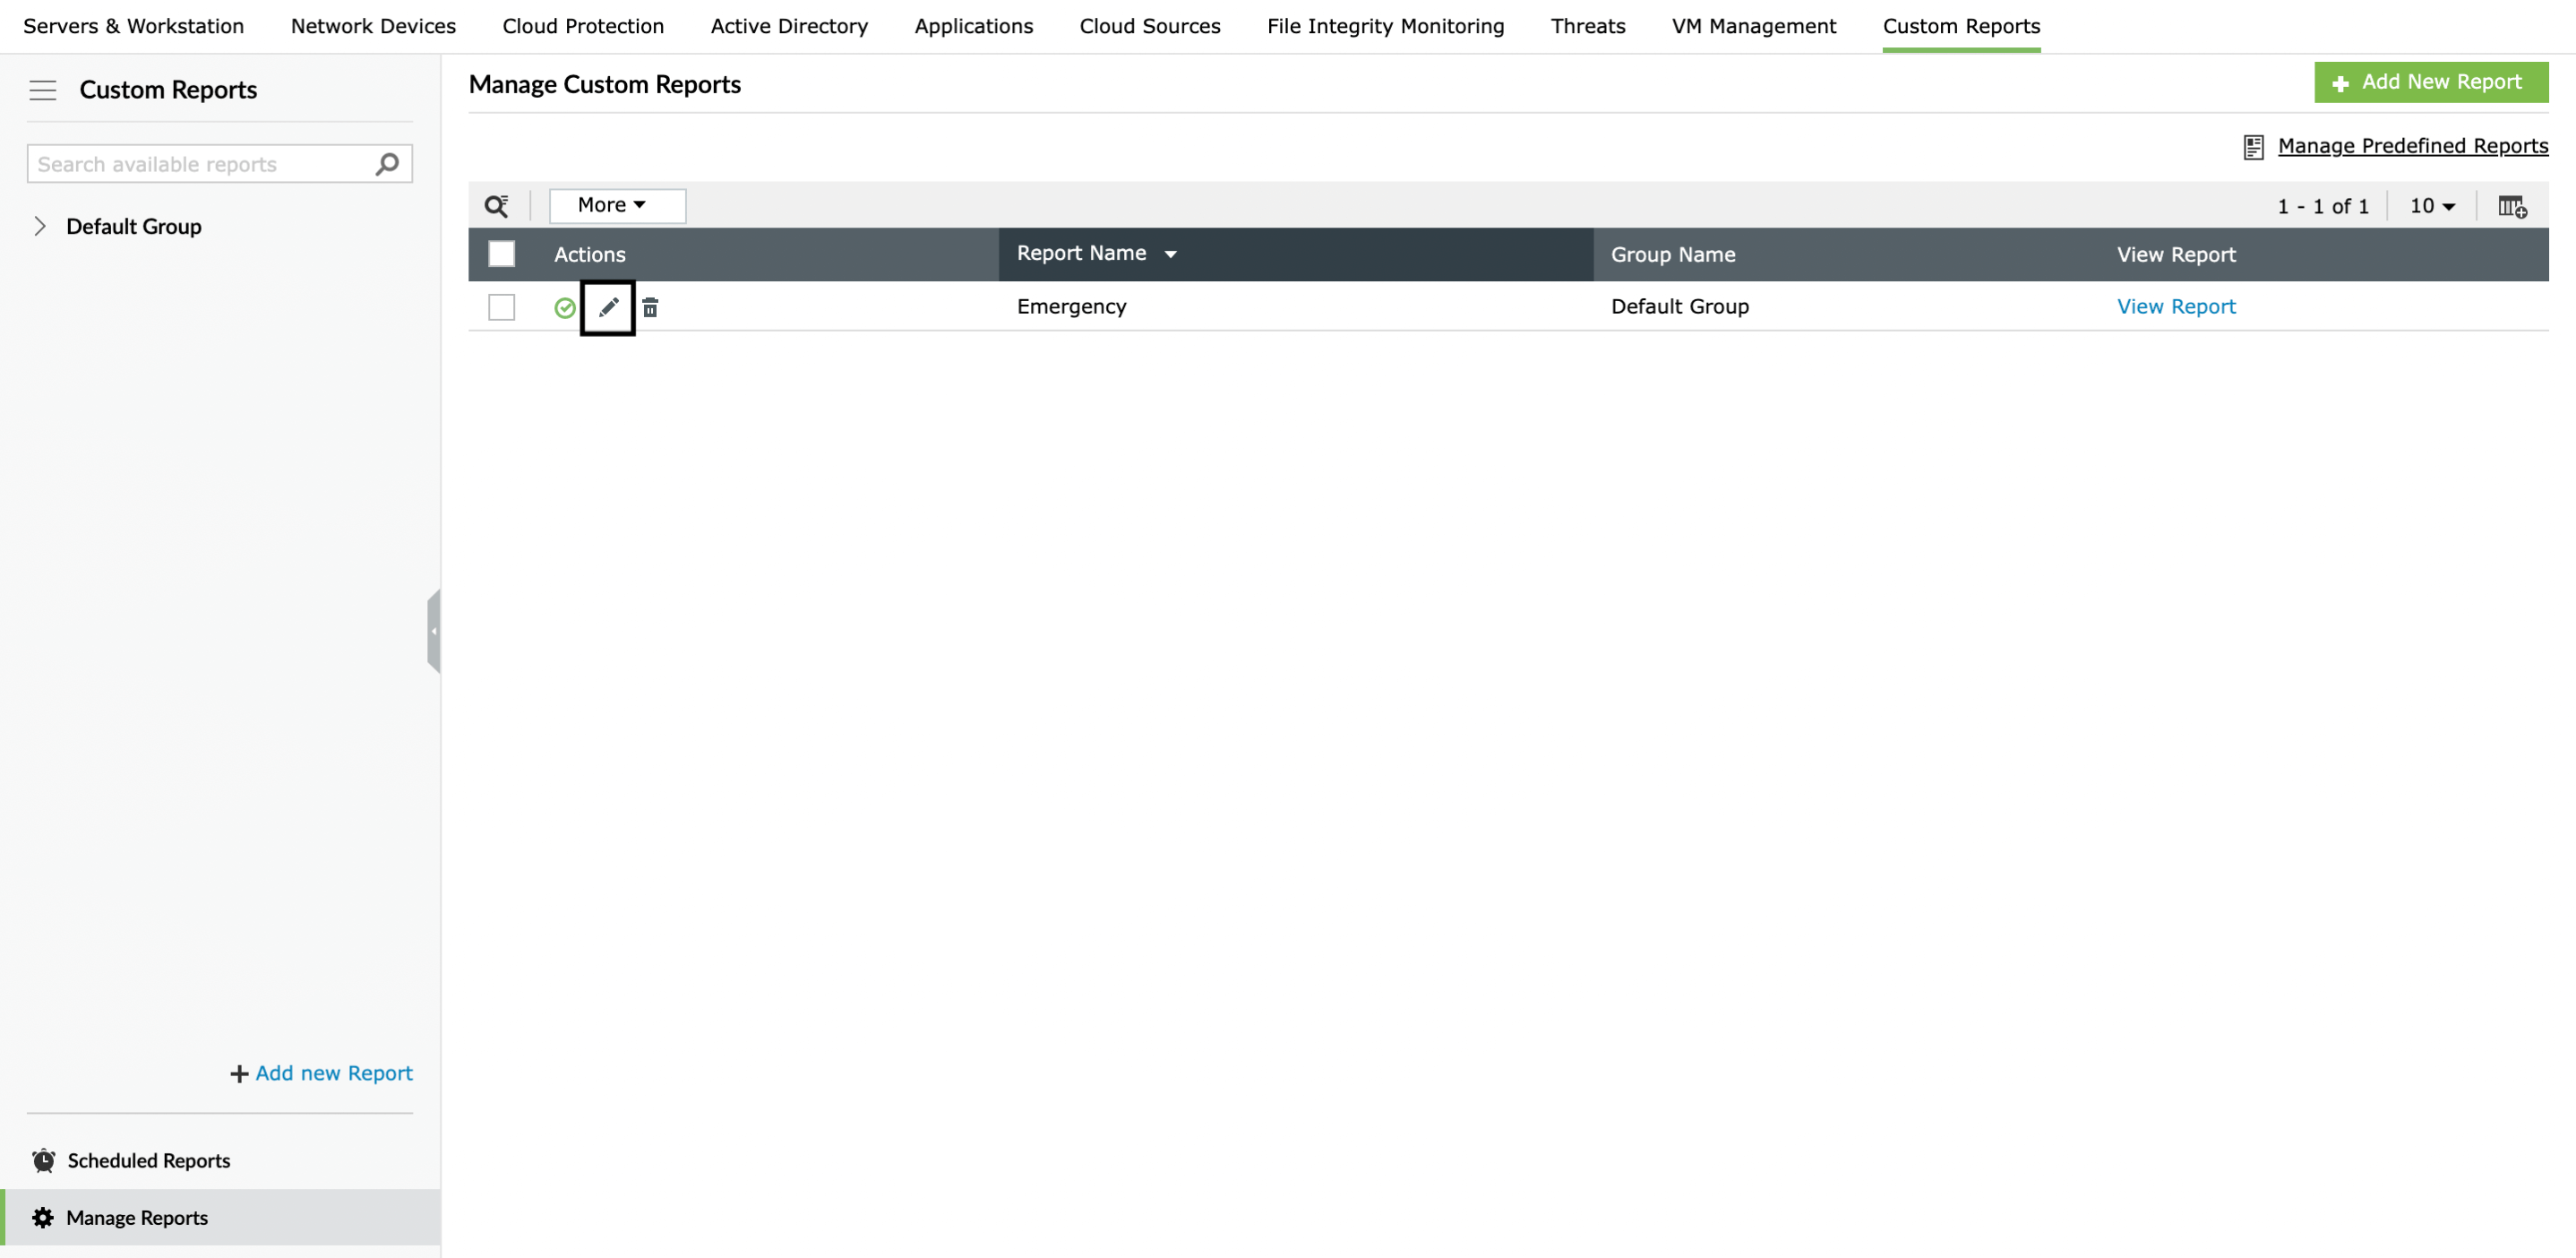Click the delete trash icon for Emergency report
The height and width of the screenshot is (1258, 2576).
click(x=650, y=307)
